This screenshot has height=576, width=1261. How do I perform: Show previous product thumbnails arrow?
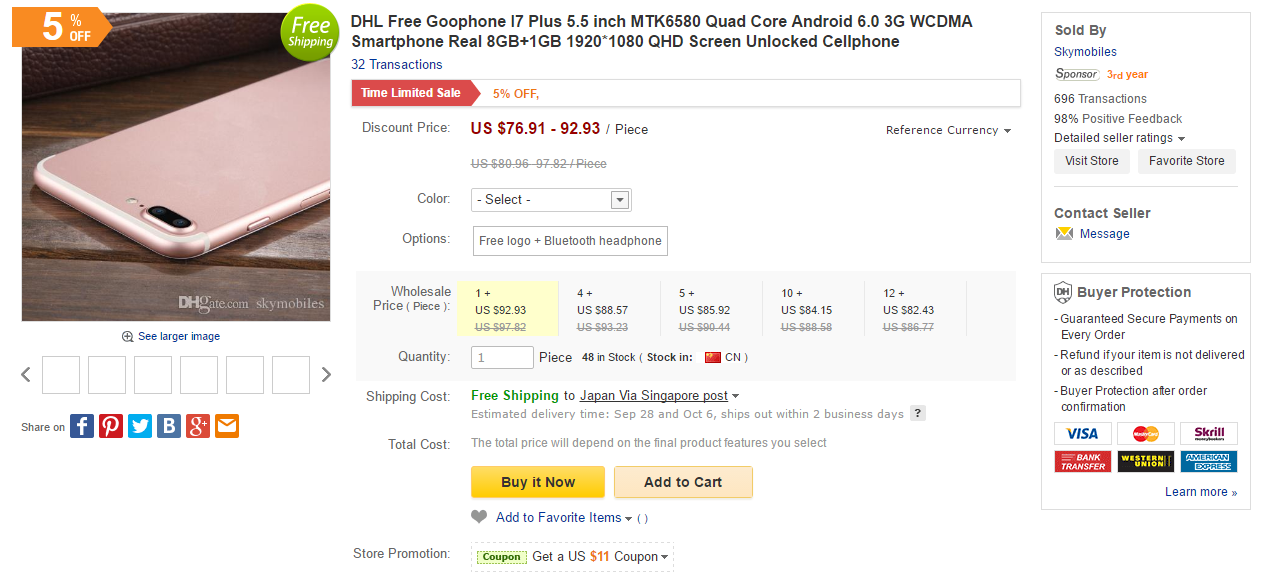[x=26, y=375]
